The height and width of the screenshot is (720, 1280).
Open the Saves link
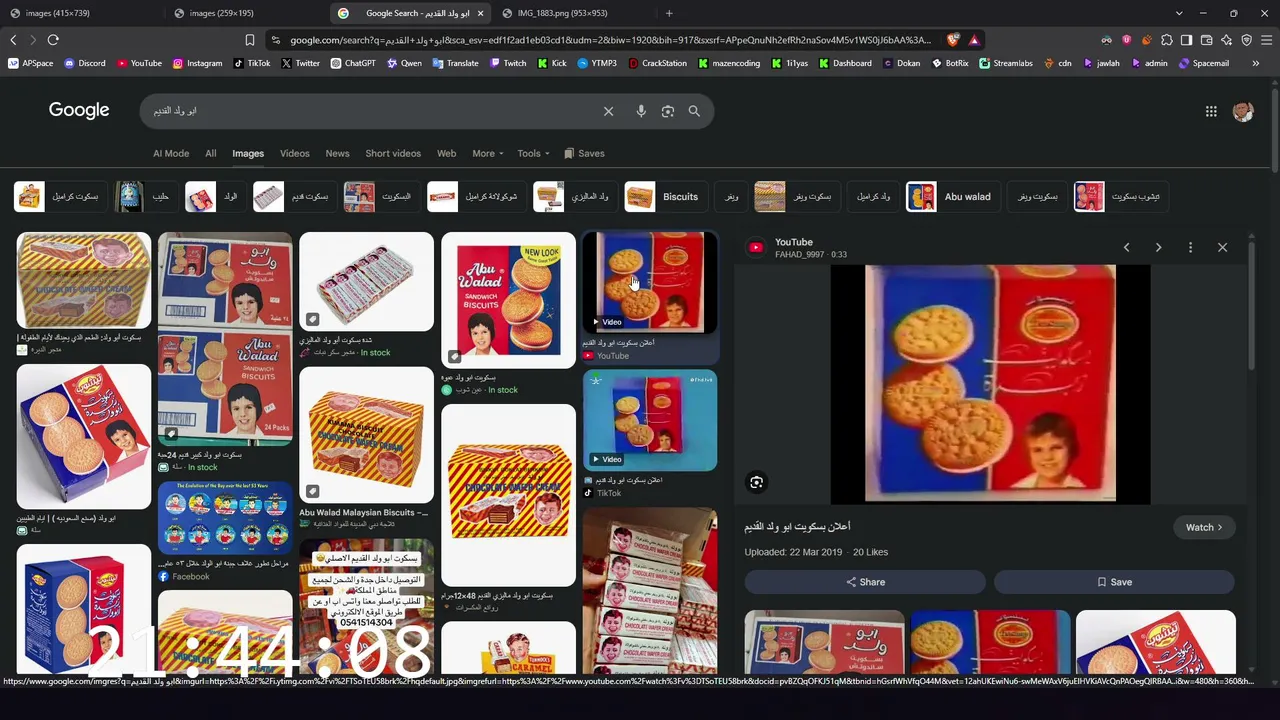pos(584,153)
